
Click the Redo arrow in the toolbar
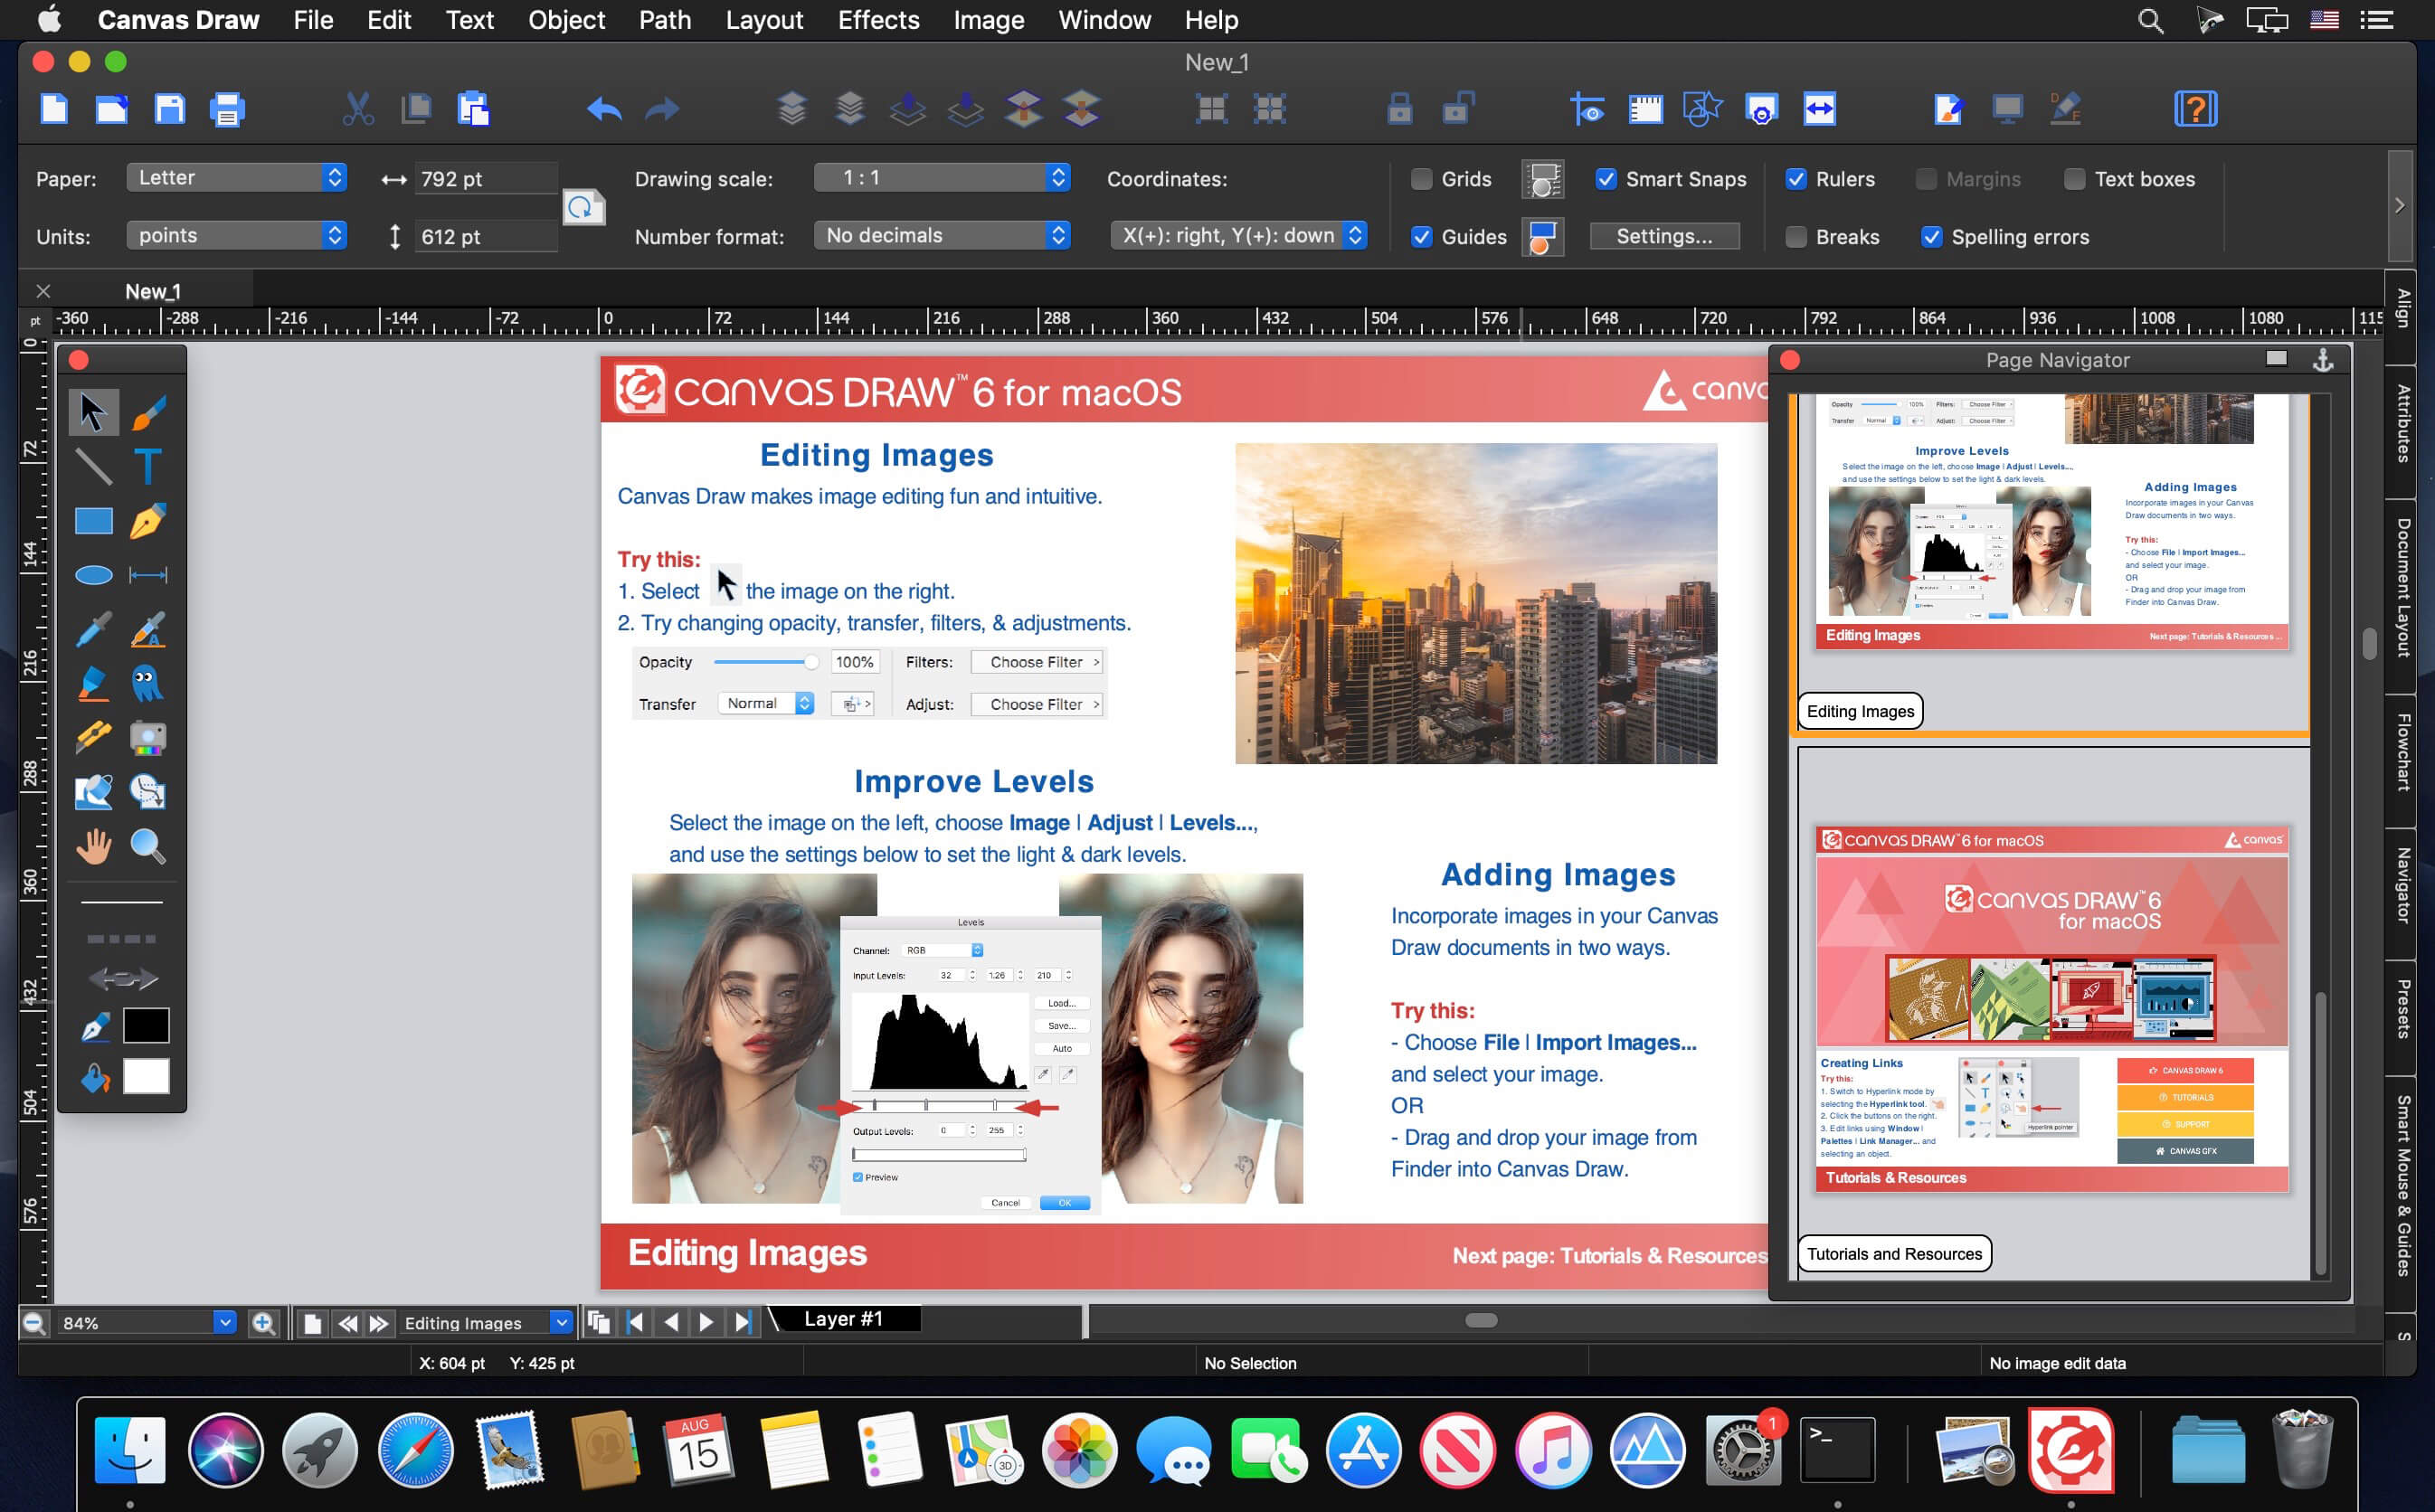662,108
